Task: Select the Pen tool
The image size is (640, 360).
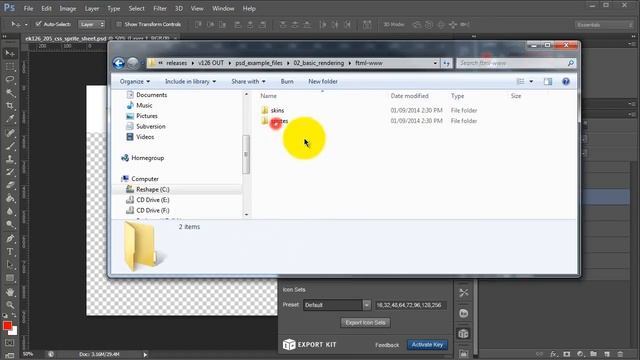Action: (10, 239)
